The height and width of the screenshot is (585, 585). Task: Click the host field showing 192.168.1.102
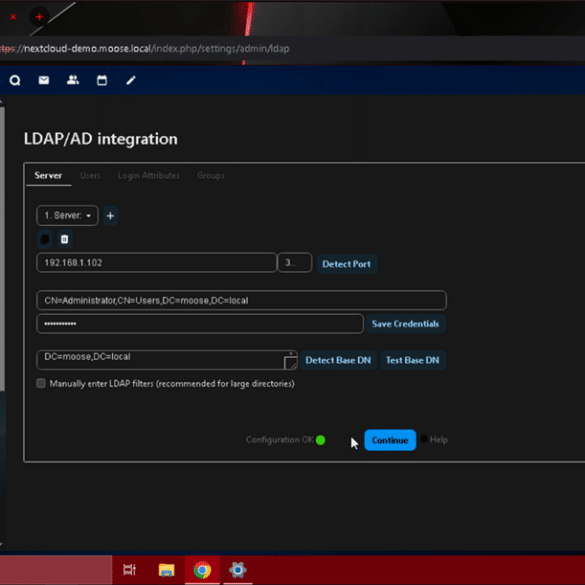[x=157, y=263]
